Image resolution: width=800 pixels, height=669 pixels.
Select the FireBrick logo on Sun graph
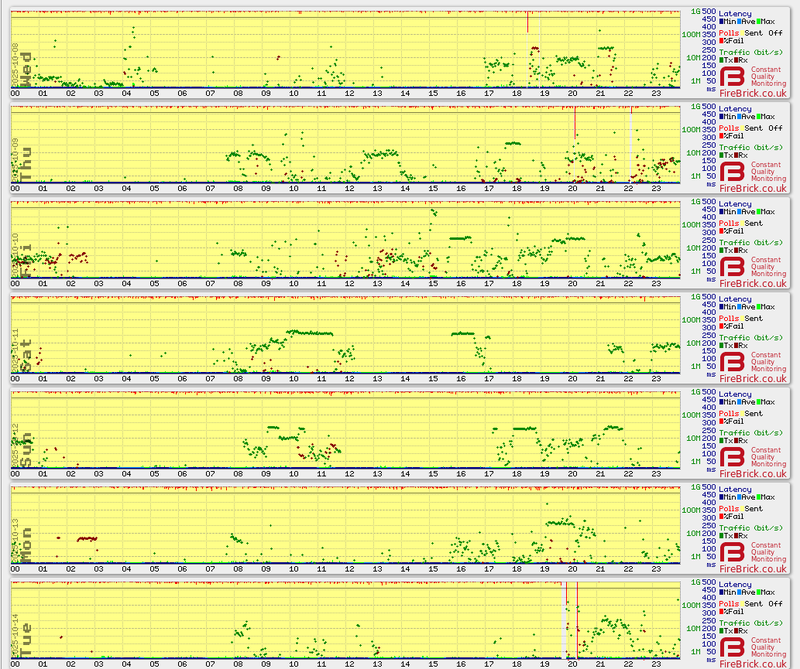732,458
